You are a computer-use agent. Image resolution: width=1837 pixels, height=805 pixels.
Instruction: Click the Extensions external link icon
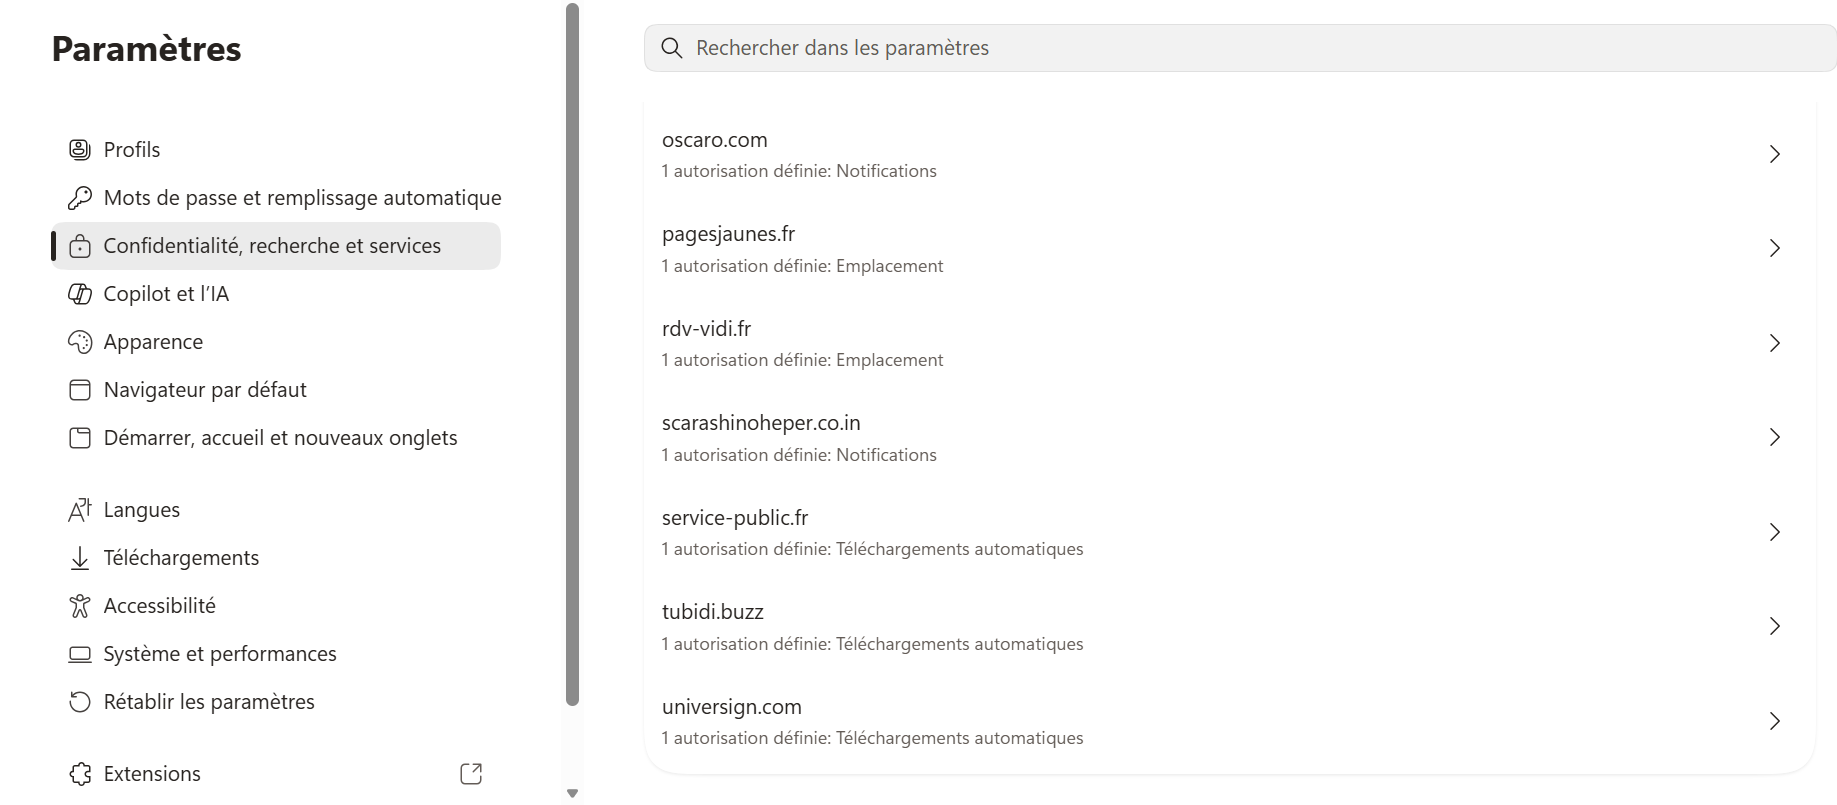pos(471,774)
